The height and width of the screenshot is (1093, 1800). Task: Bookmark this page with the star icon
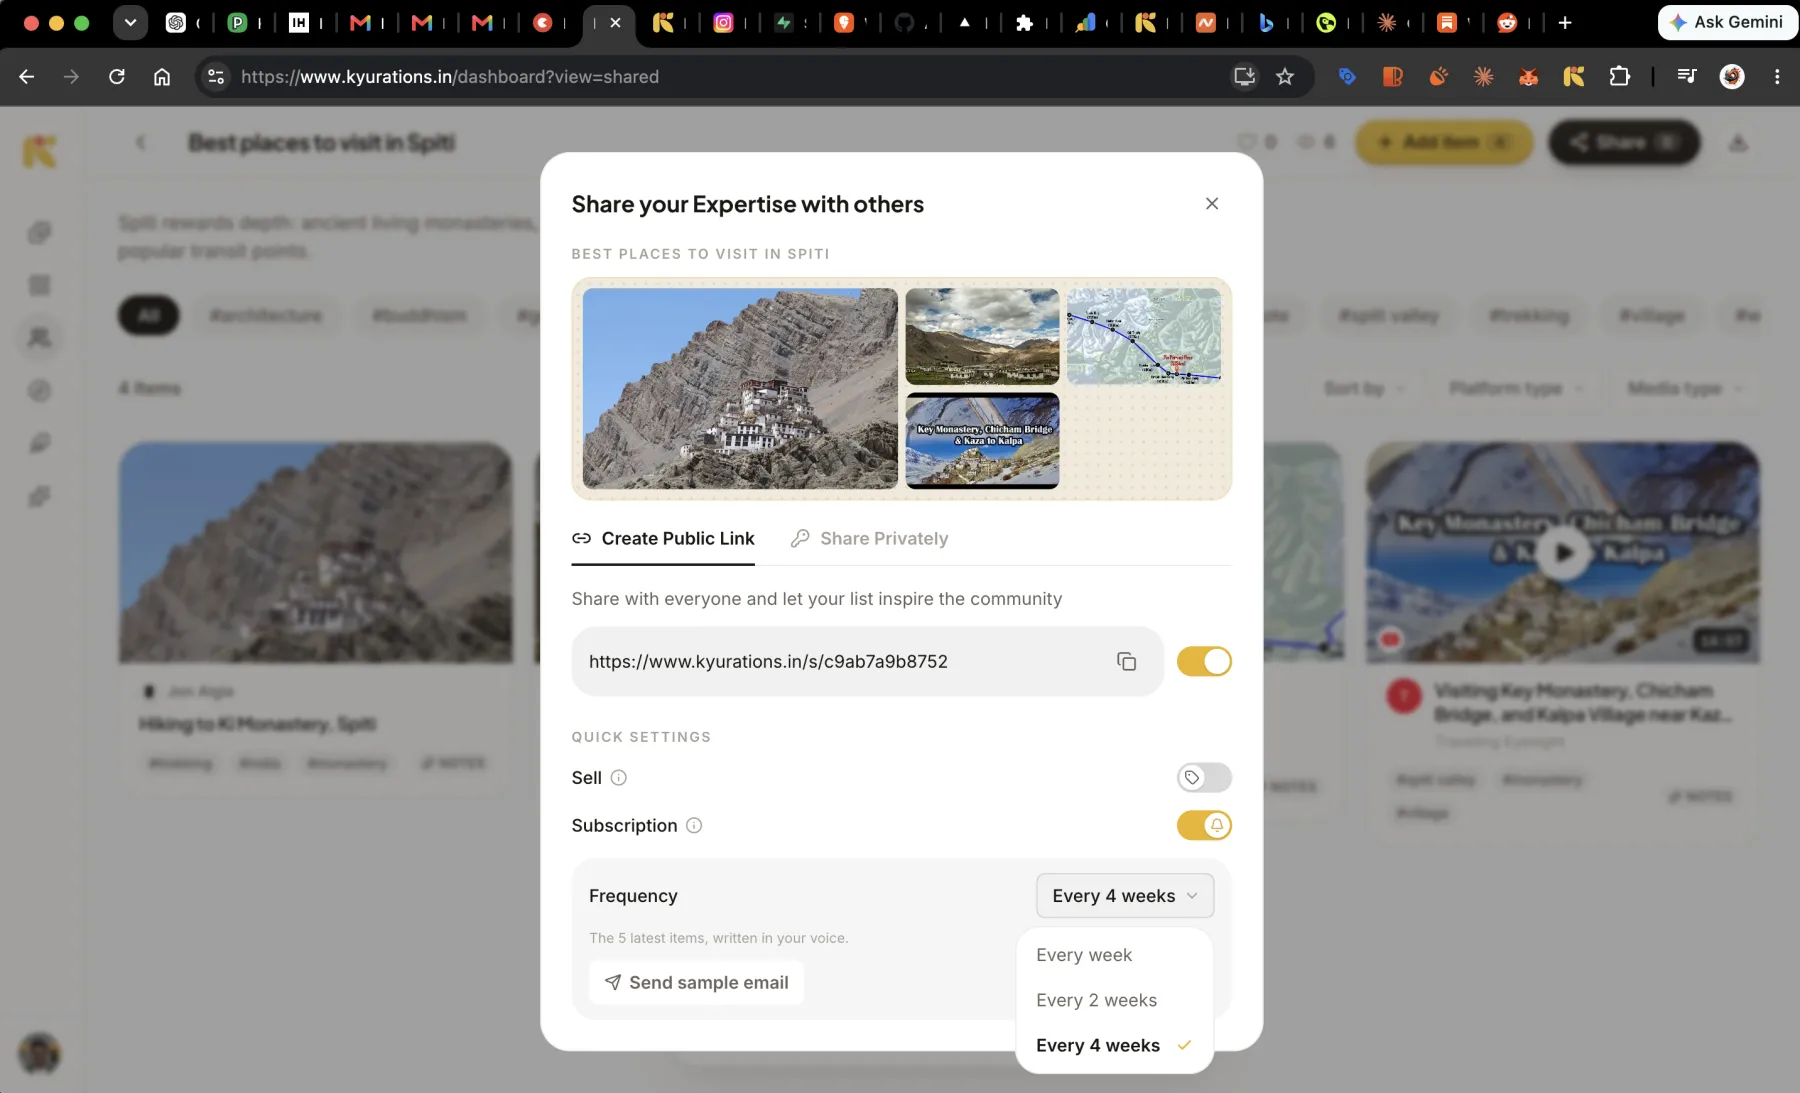(x=1286, y=77)
